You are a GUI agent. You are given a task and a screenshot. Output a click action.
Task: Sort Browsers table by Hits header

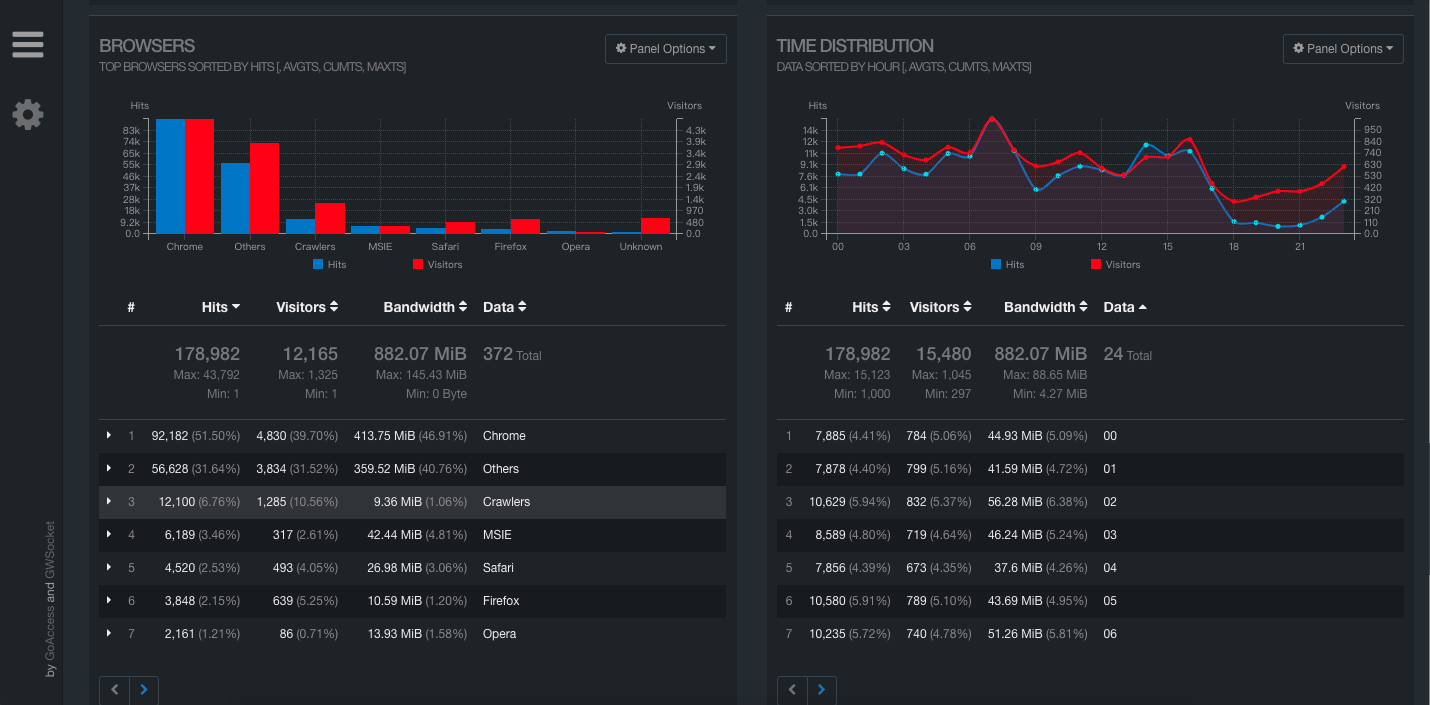pos(220,307)
